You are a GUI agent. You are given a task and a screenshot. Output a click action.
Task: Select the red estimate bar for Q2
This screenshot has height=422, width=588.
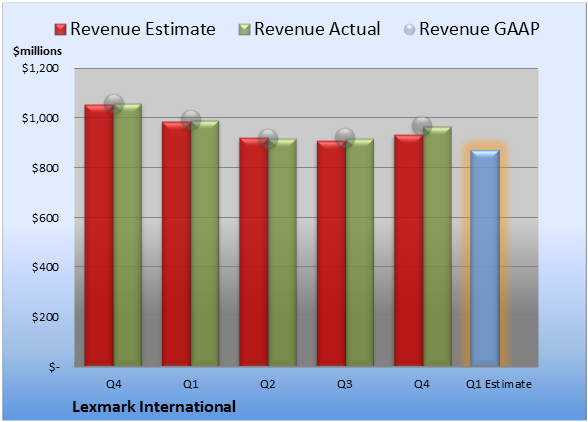254,252
